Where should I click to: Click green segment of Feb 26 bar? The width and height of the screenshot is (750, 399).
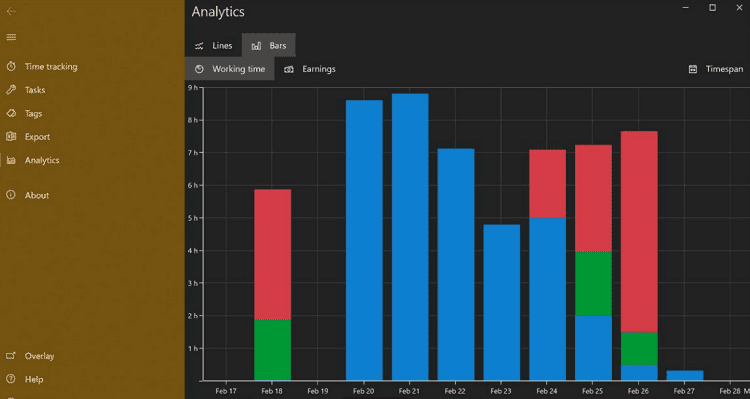[x=639, y=349]
